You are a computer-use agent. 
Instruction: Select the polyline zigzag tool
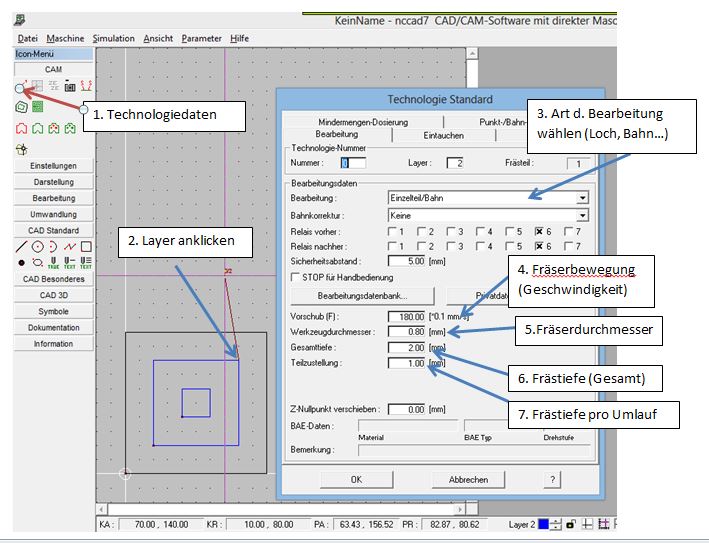69,246
